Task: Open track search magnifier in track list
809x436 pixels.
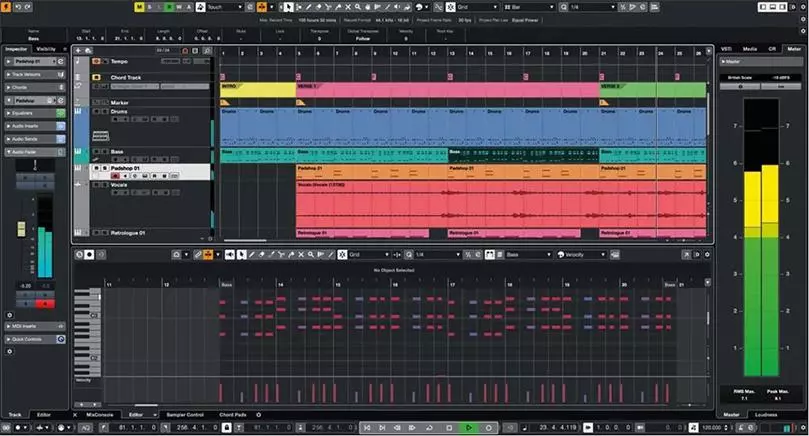Action: 207,51
